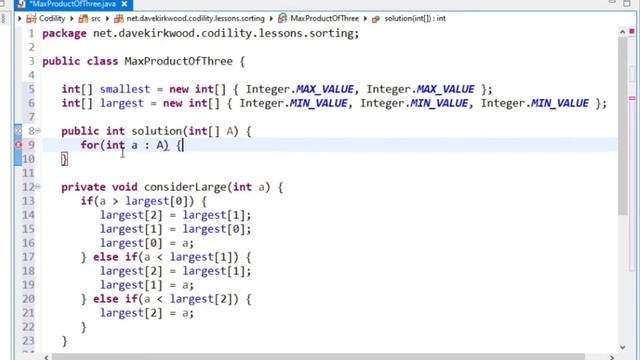Click the red error indicator atop overview ruler
640x360 pixels.
[x=632, y=31]
